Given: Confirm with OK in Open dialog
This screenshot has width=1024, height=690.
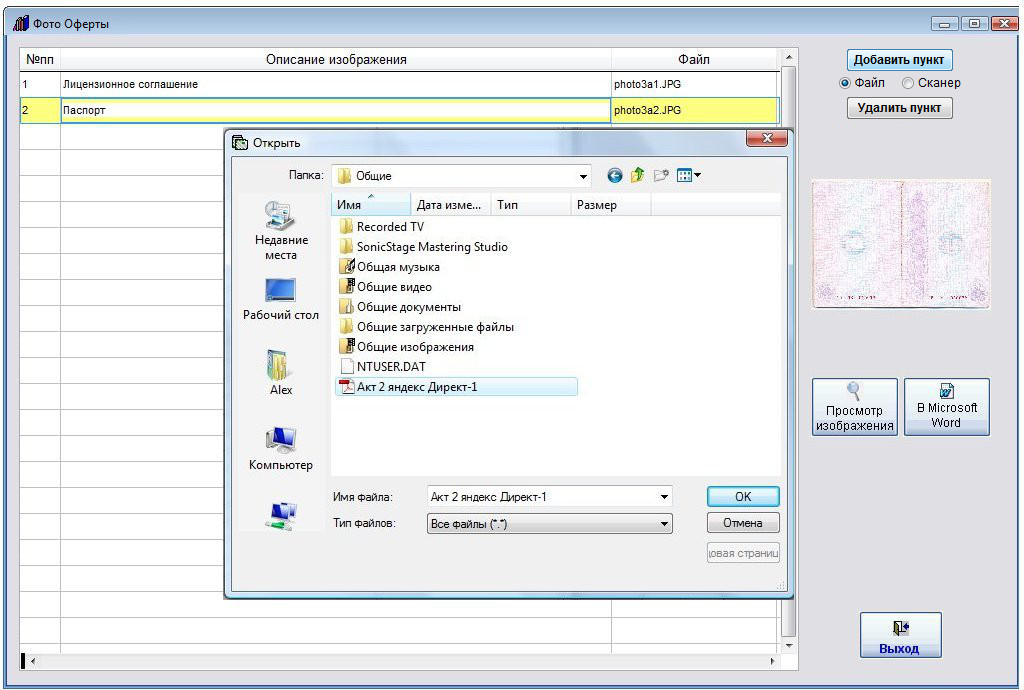Looking at the screenshot, I should point(743,497).
